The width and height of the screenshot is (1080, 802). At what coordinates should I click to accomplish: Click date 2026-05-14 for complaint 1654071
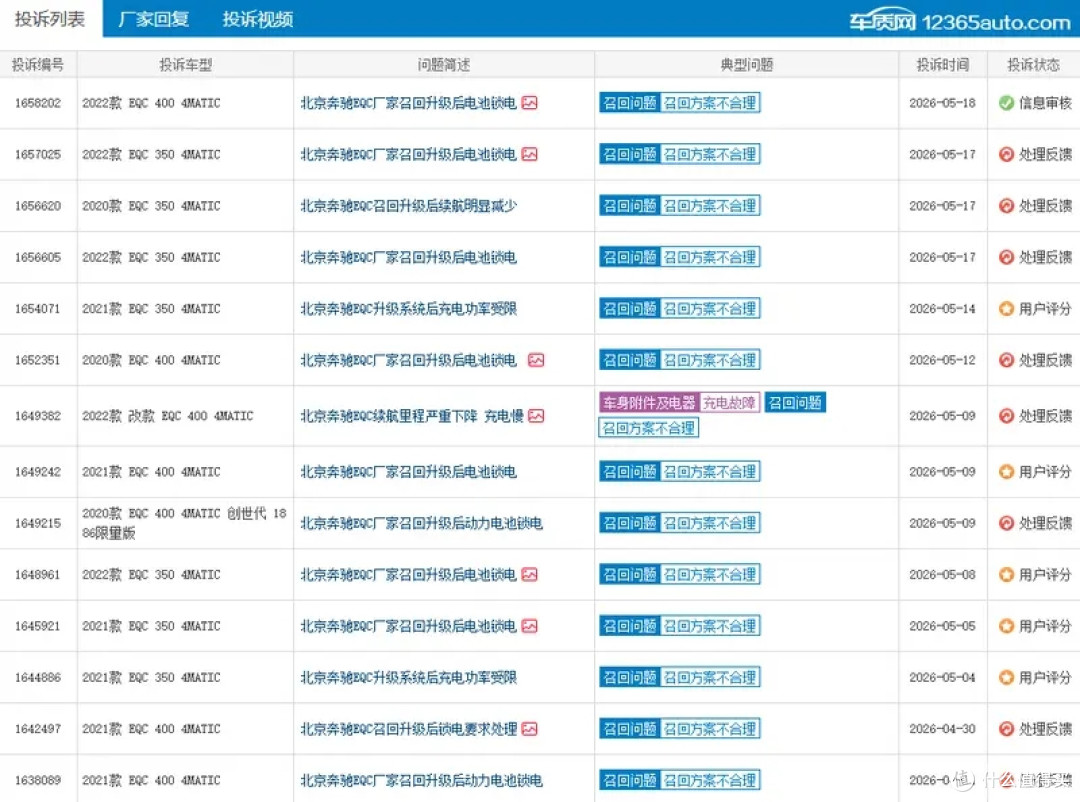coord(942,309)
